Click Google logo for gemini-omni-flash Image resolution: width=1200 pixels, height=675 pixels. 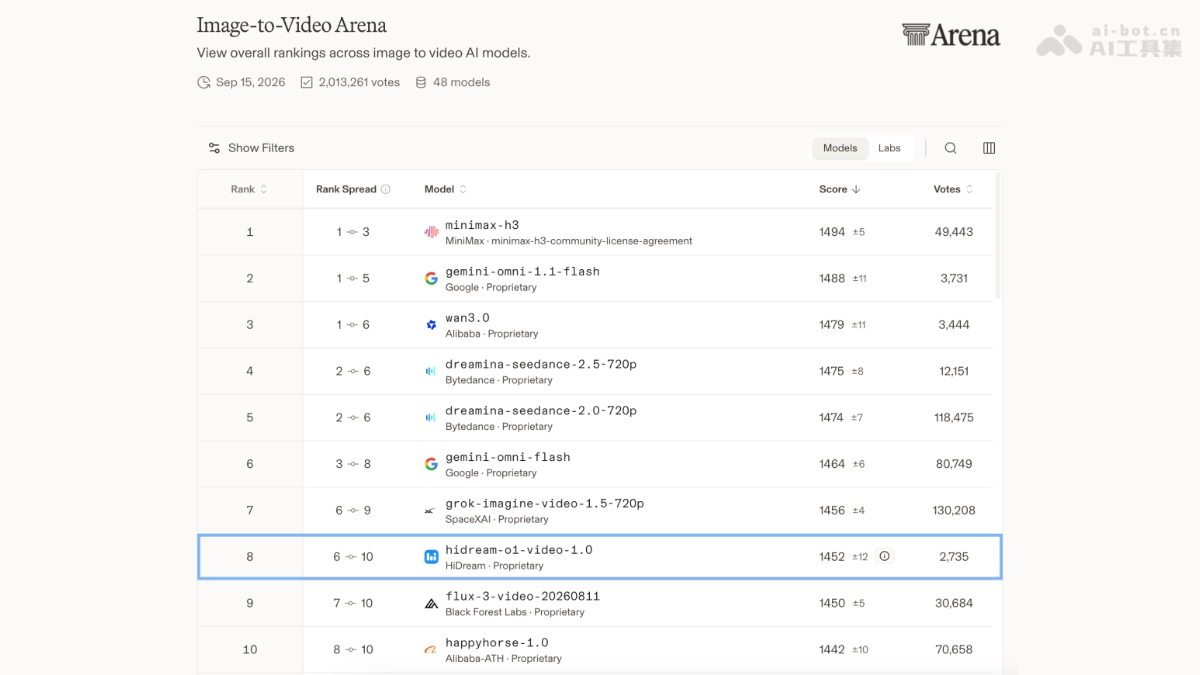click(431, 464)
